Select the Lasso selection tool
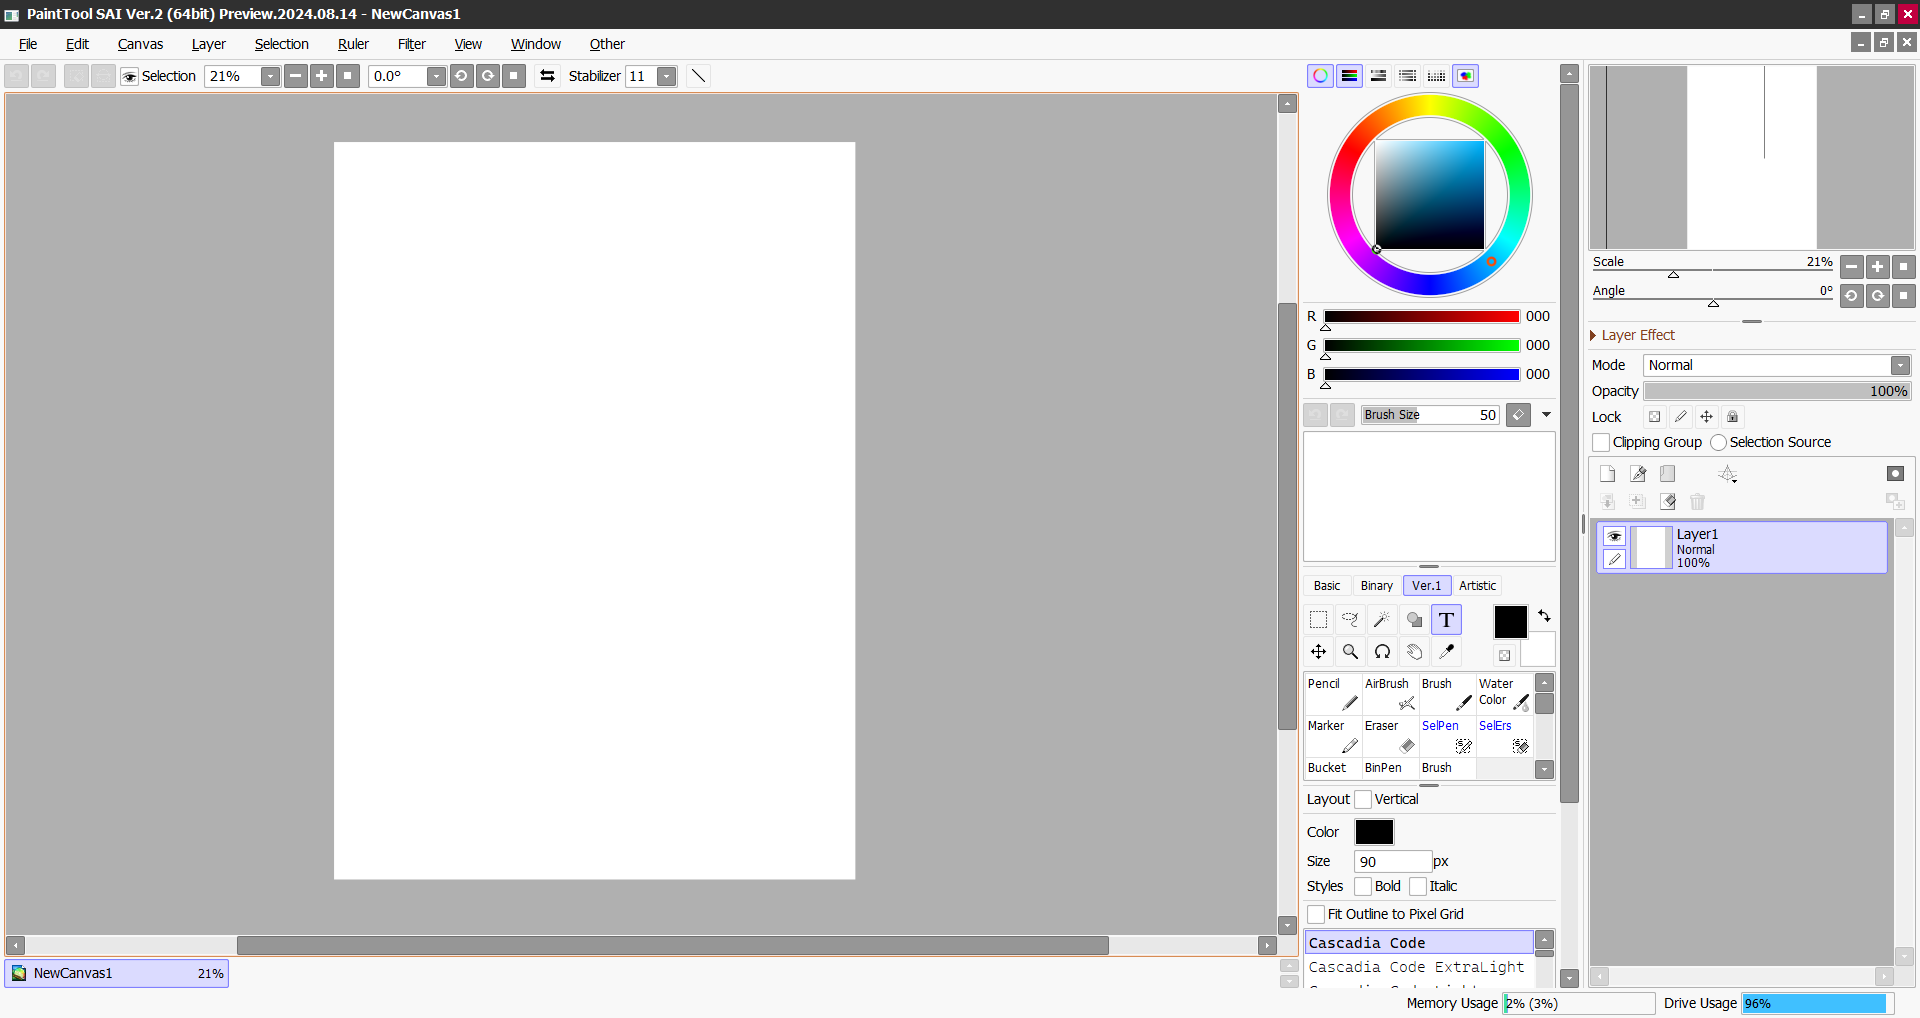 coord(1350,620)
